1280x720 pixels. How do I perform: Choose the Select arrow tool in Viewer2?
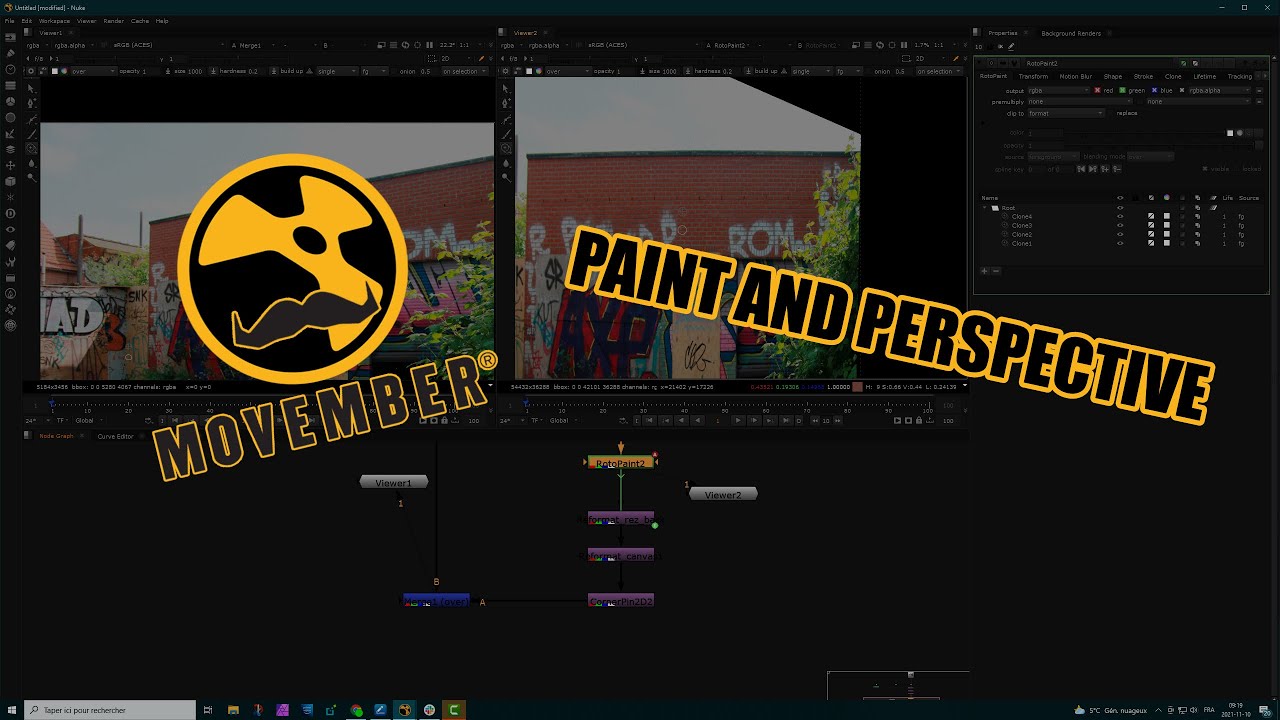click(506, 88)
